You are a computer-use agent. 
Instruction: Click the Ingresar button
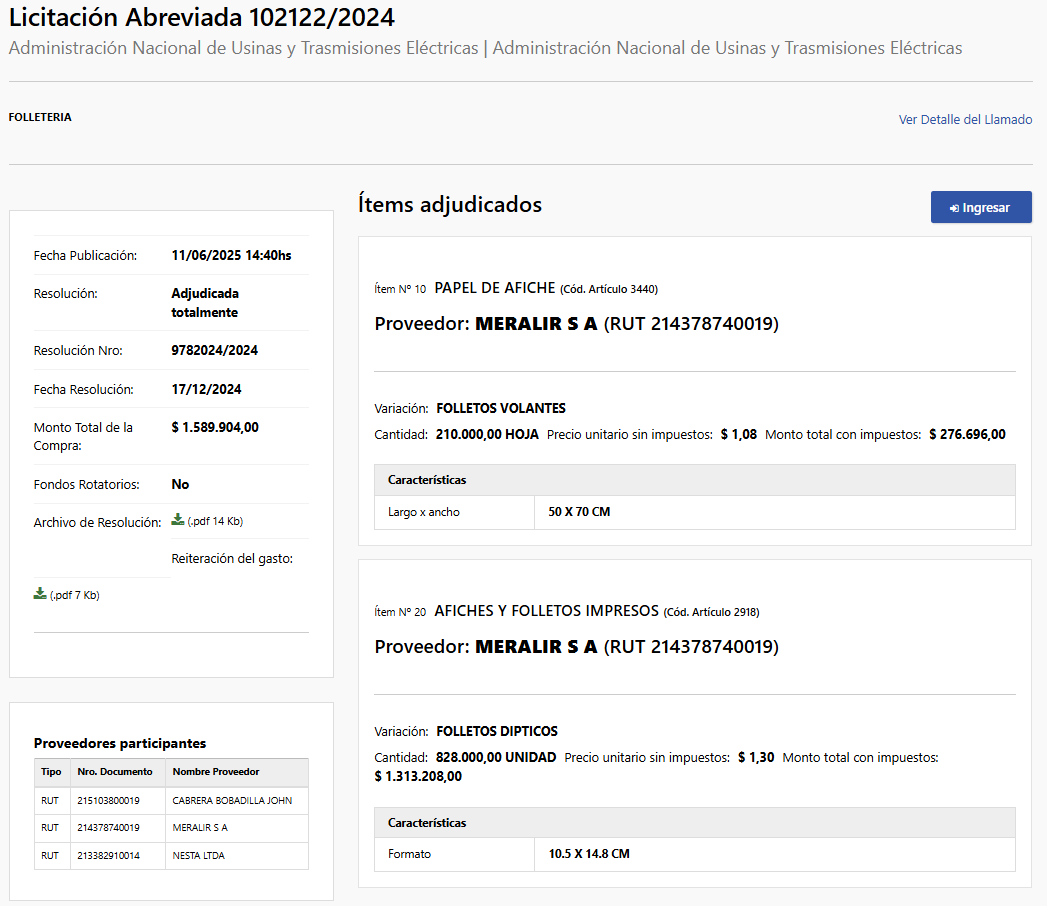[981, 207]
